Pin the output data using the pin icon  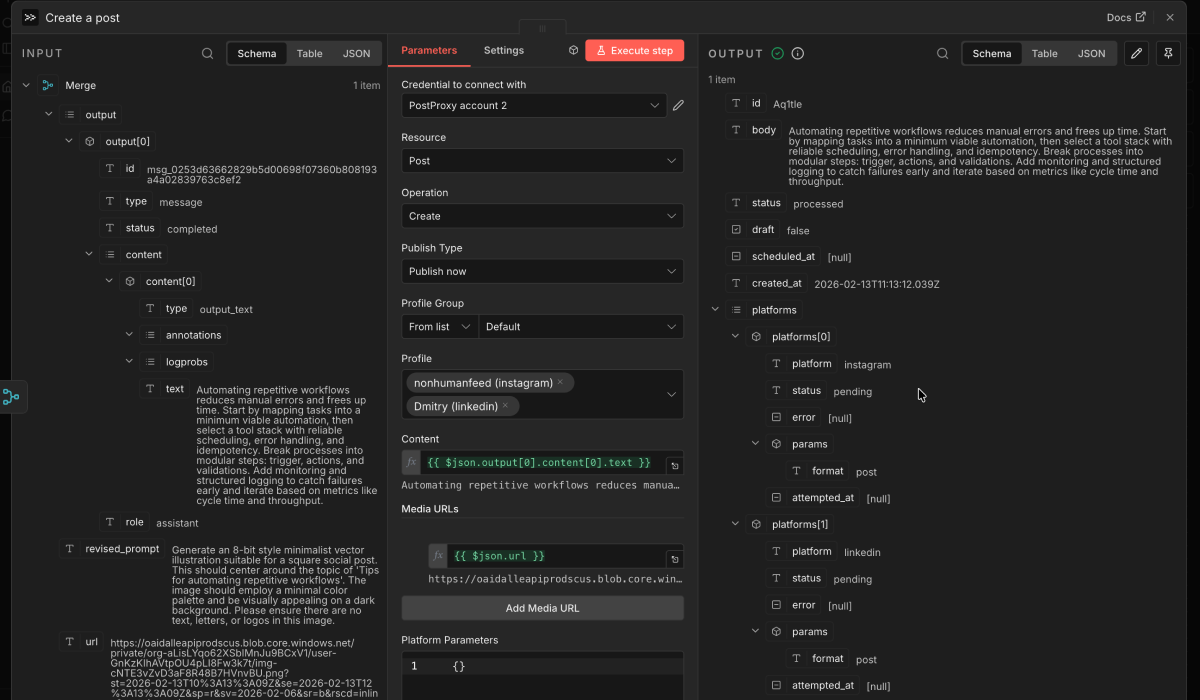pos(1168,53)
